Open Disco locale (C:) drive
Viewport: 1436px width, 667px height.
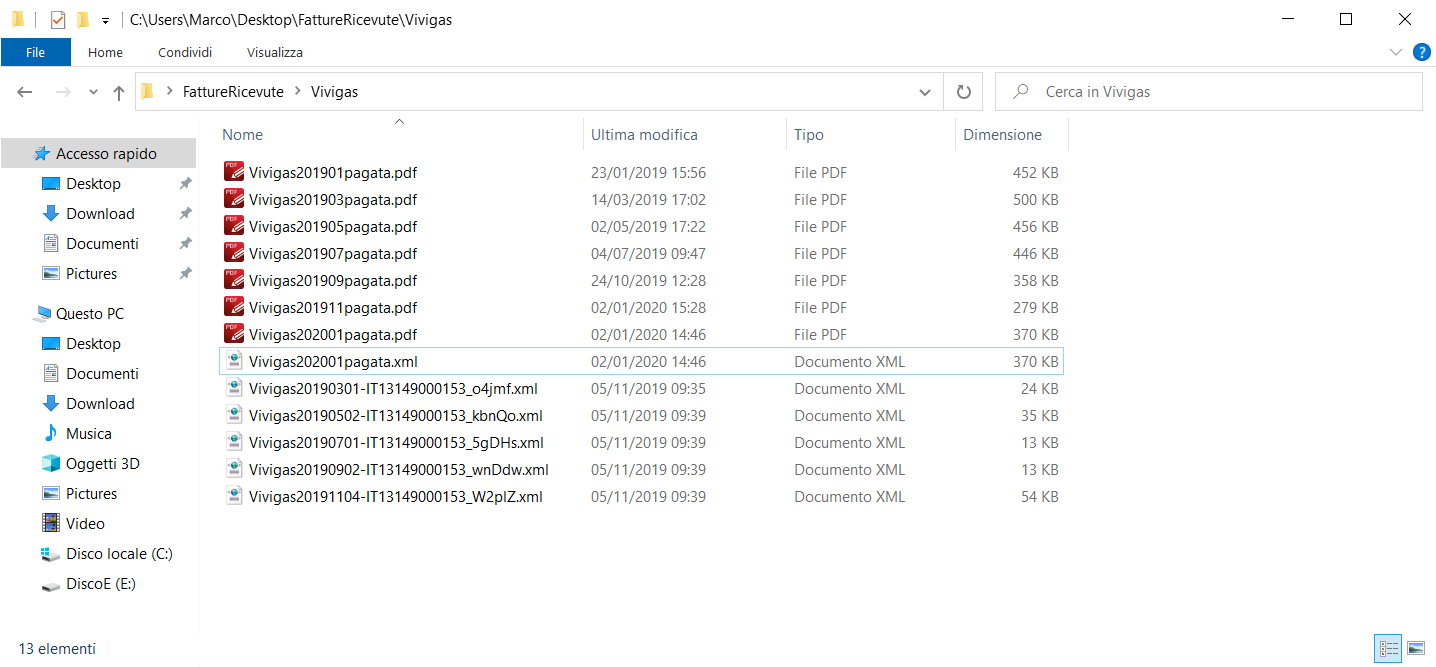click(x=119, y=554)
